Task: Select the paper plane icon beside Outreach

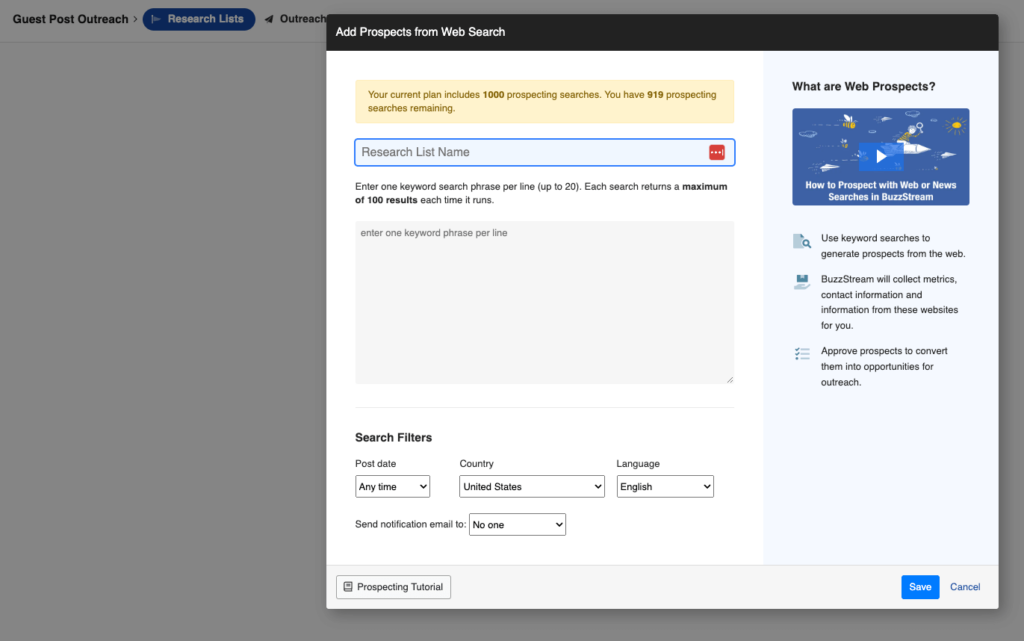Action: (270, 19)
